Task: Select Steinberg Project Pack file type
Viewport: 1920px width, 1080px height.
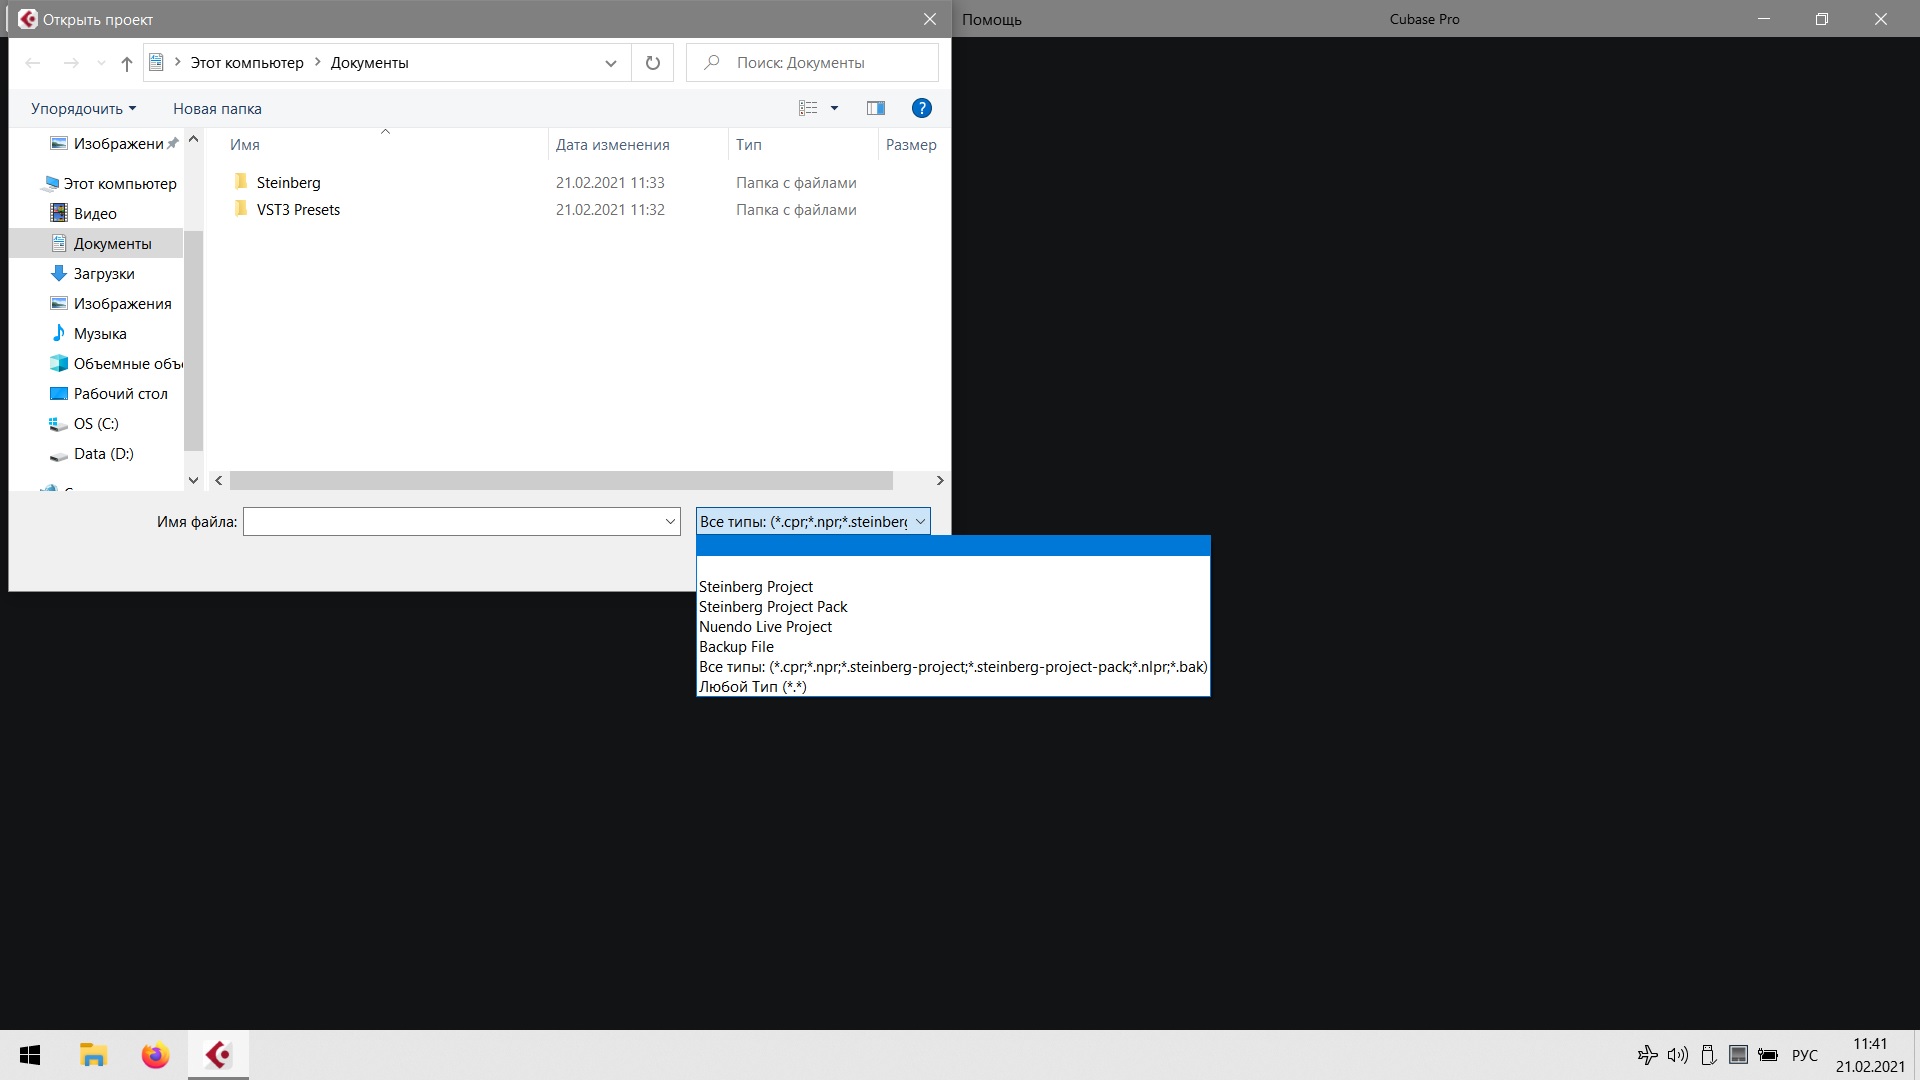Action: [773, 607]
